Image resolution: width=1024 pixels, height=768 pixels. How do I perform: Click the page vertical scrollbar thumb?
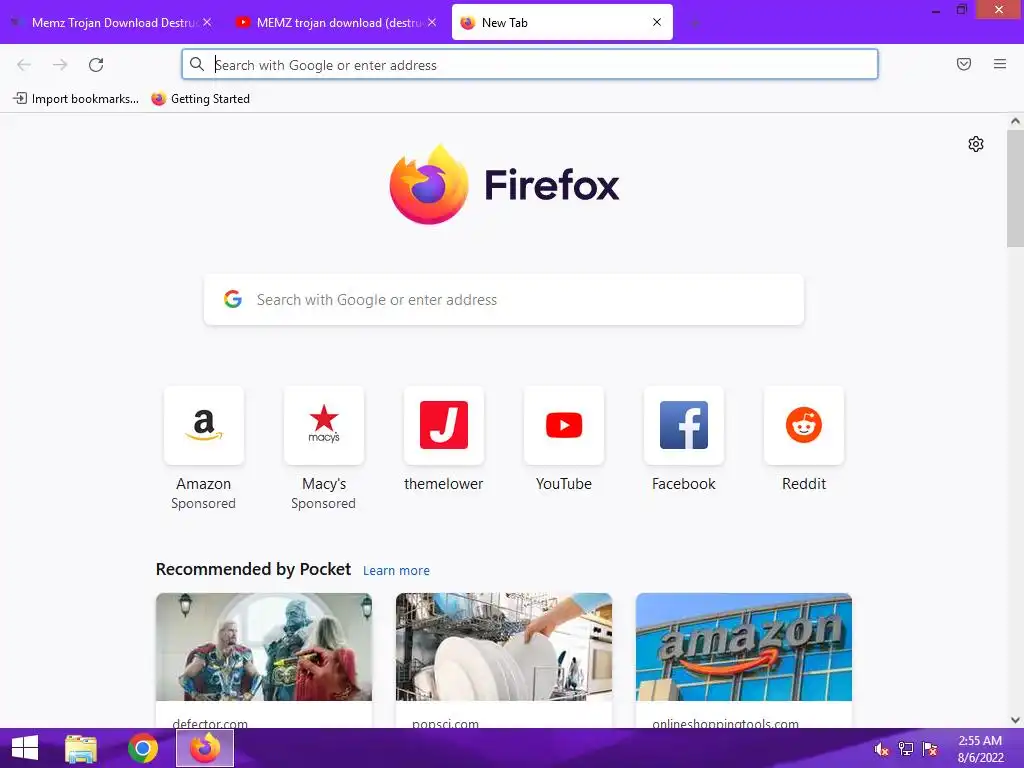[x=1015, y=188]
